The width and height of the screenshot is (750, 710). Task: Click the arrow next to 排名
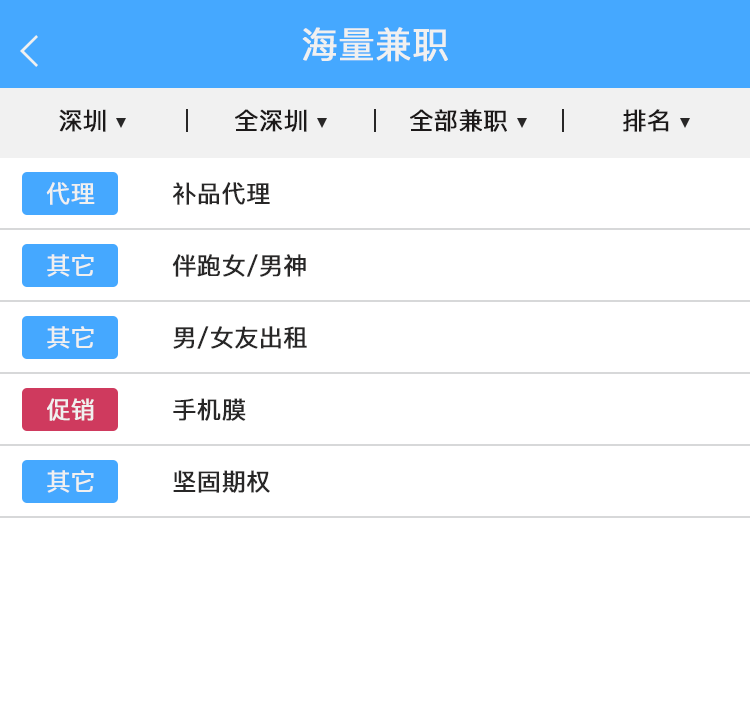point(685,123)
